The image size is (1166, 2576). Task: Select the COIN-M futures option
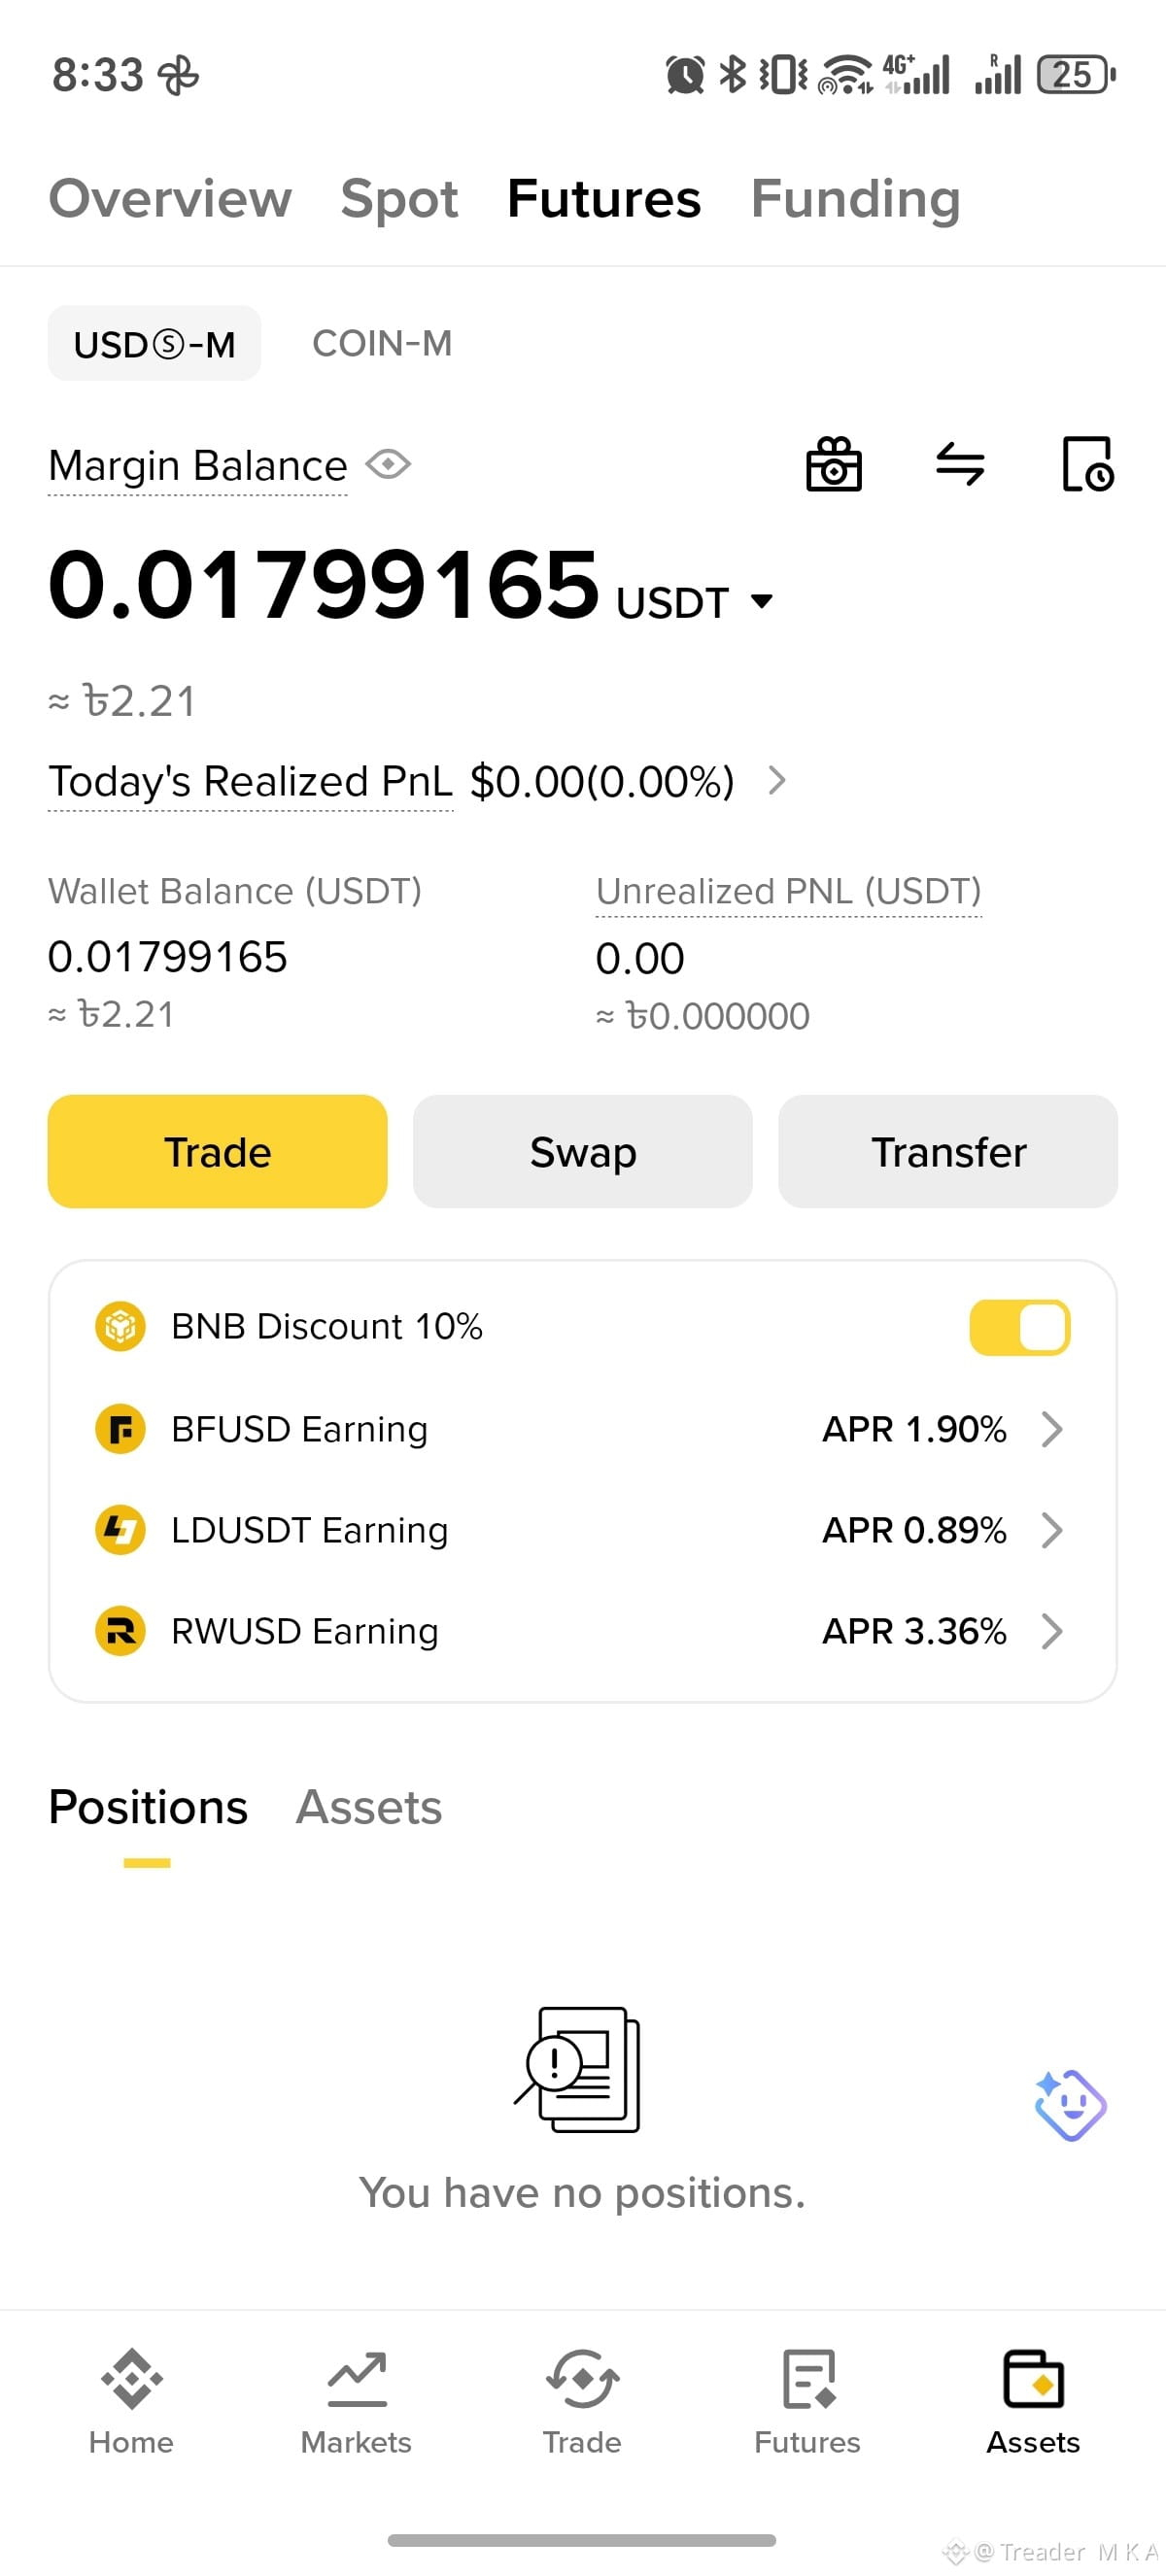[382, 344]
